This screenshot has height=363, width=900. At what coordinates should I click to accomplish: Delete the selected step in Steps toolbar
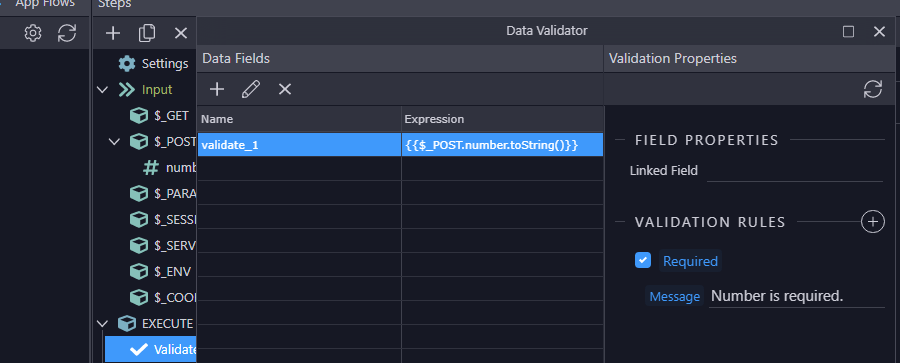(181, 33)
